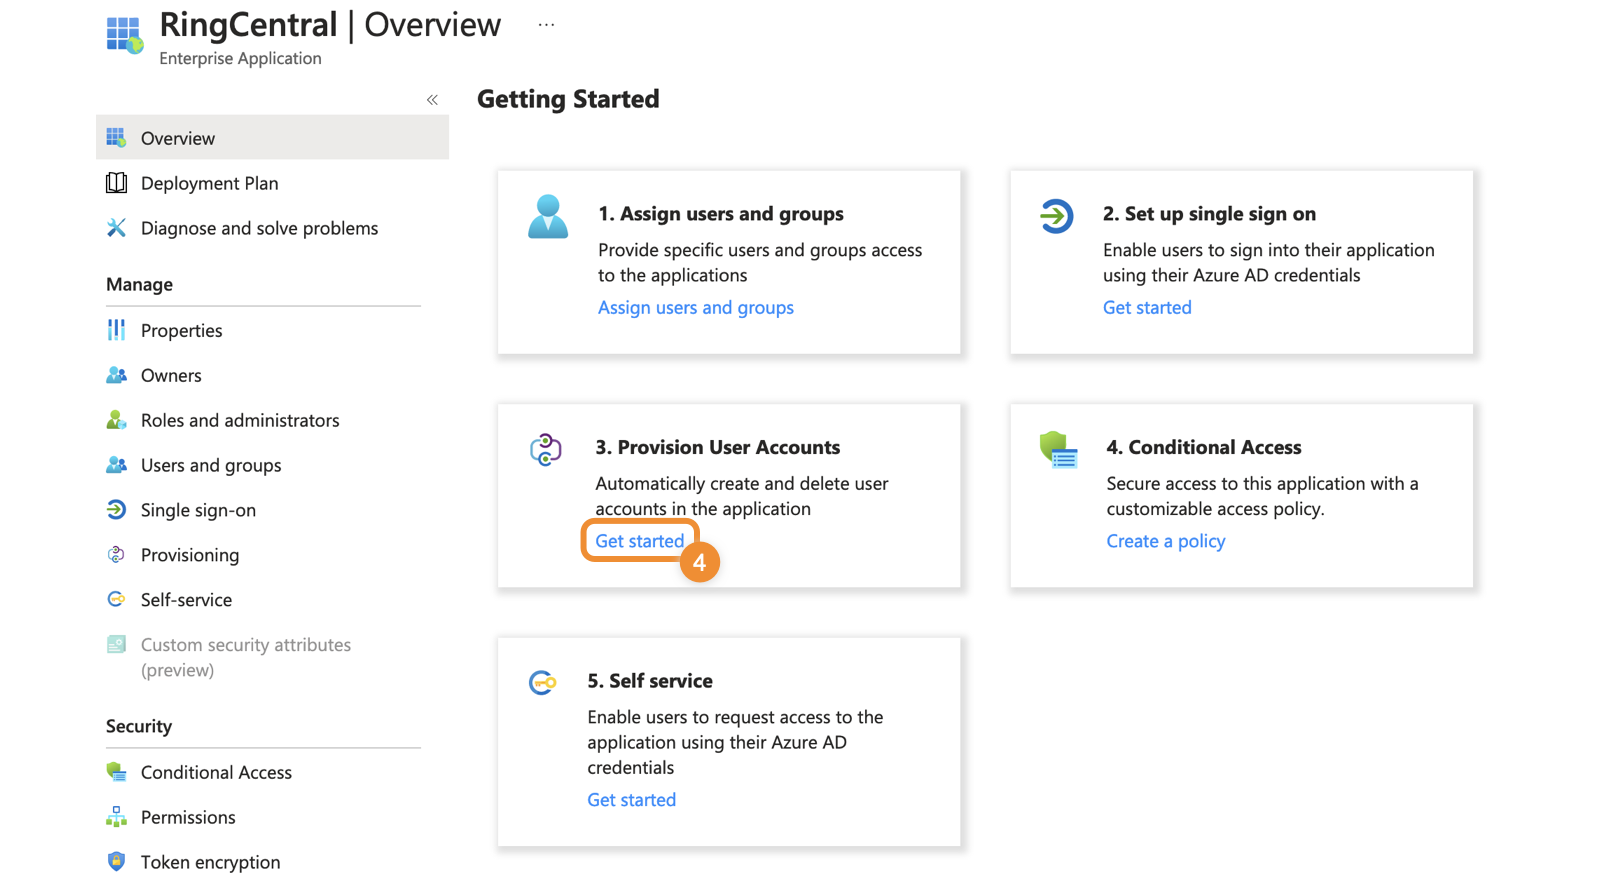The height and width of the screenshot is (880, 1600).
Task: Click the user icon on Assign users card
Action: click(548, 216)
